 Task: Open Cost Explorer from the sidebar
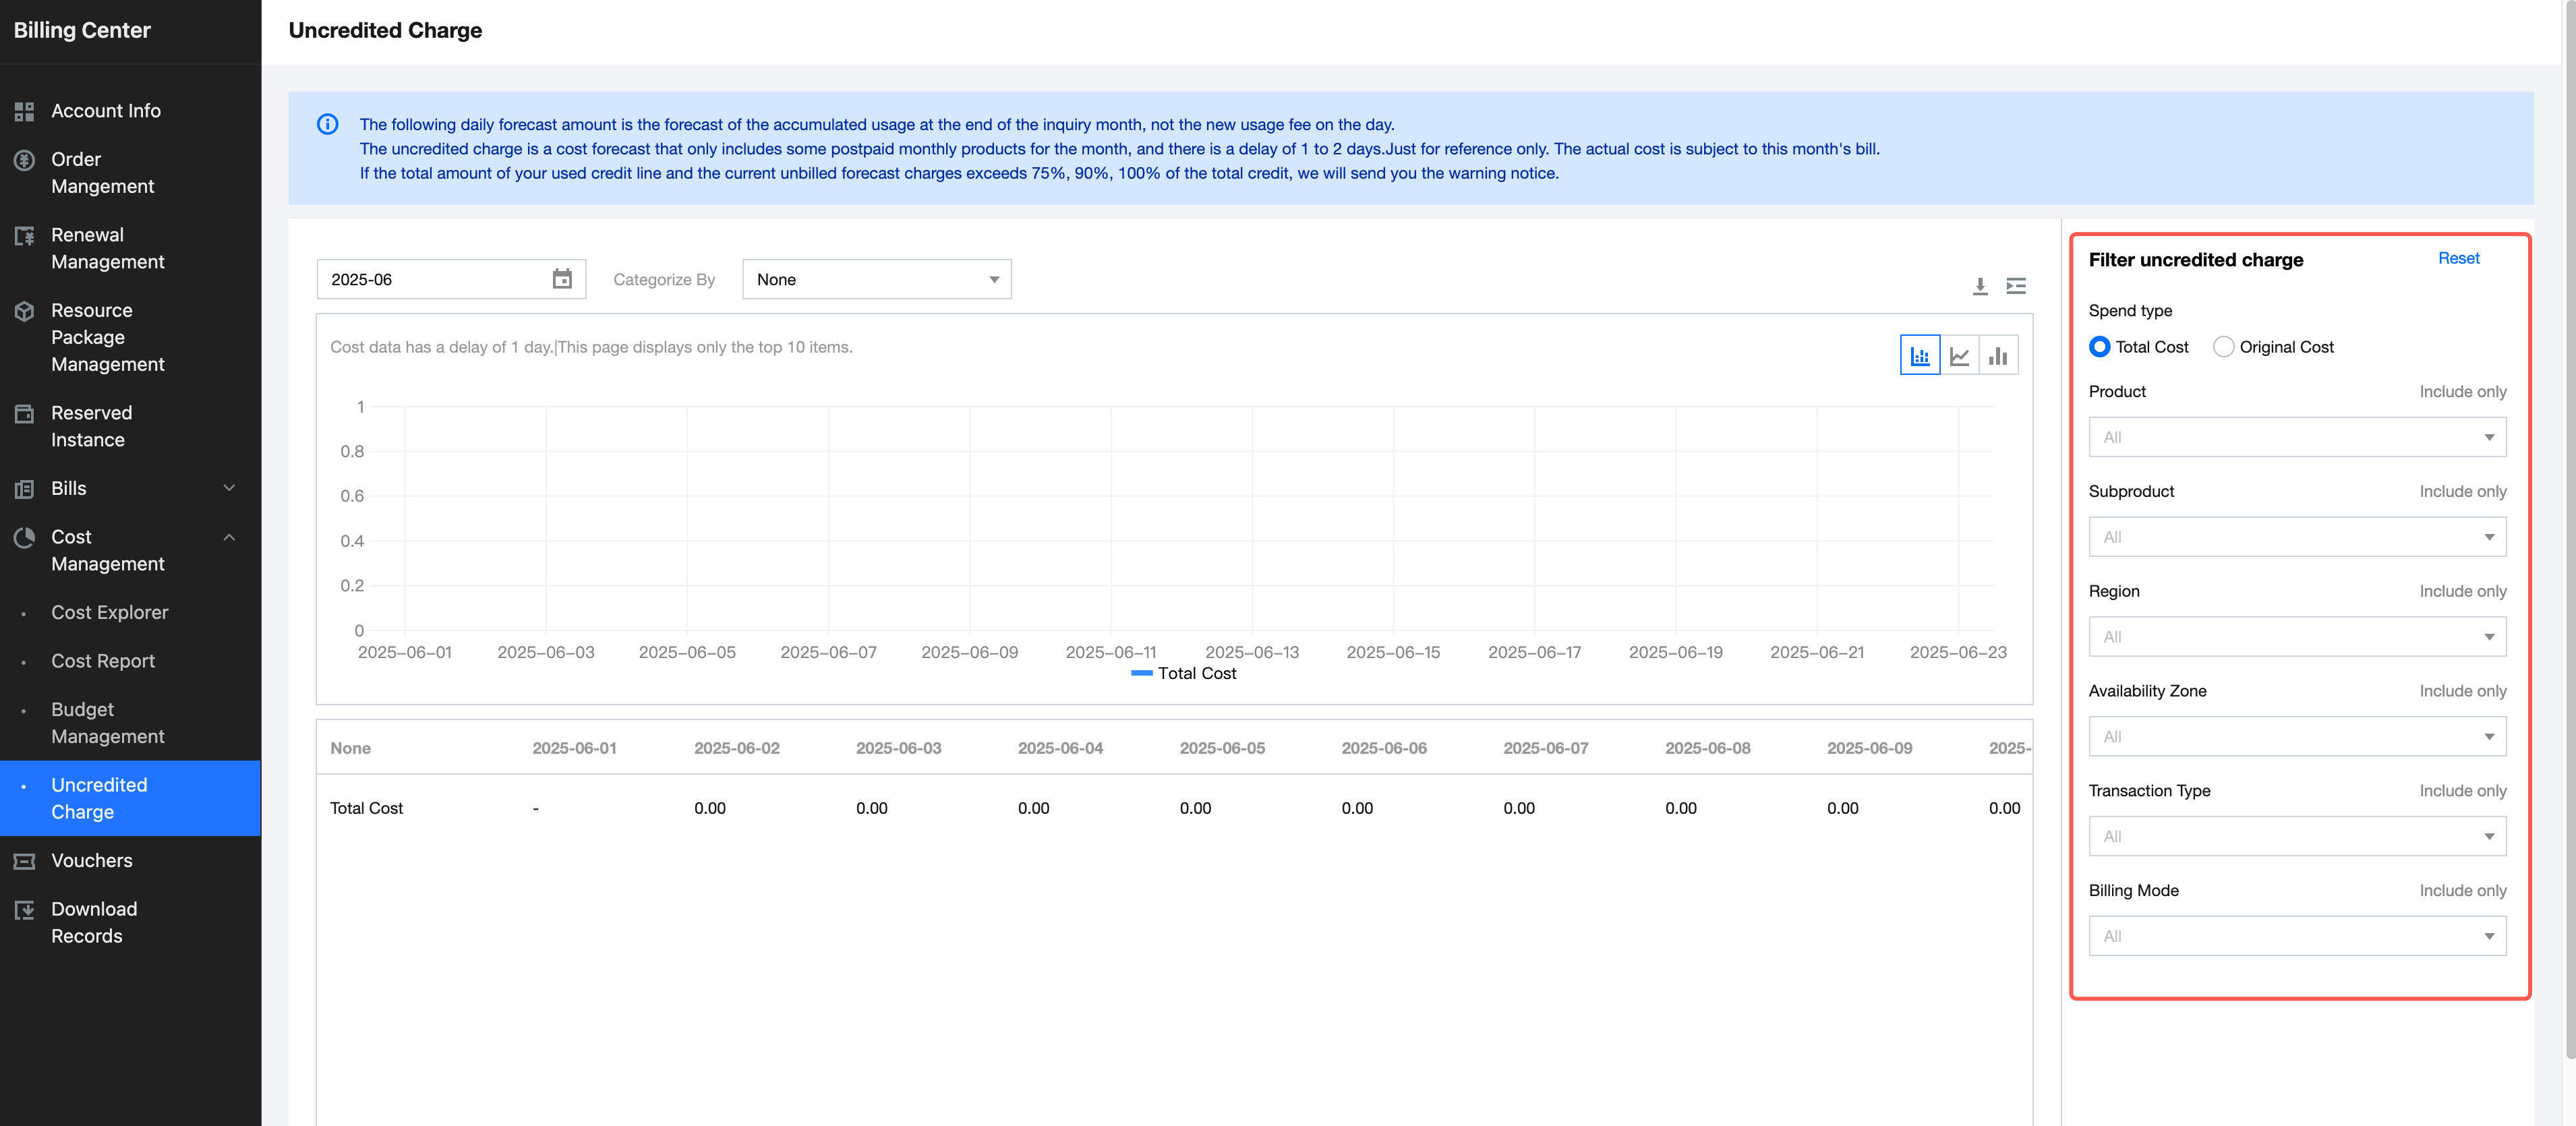coord(110,613)
